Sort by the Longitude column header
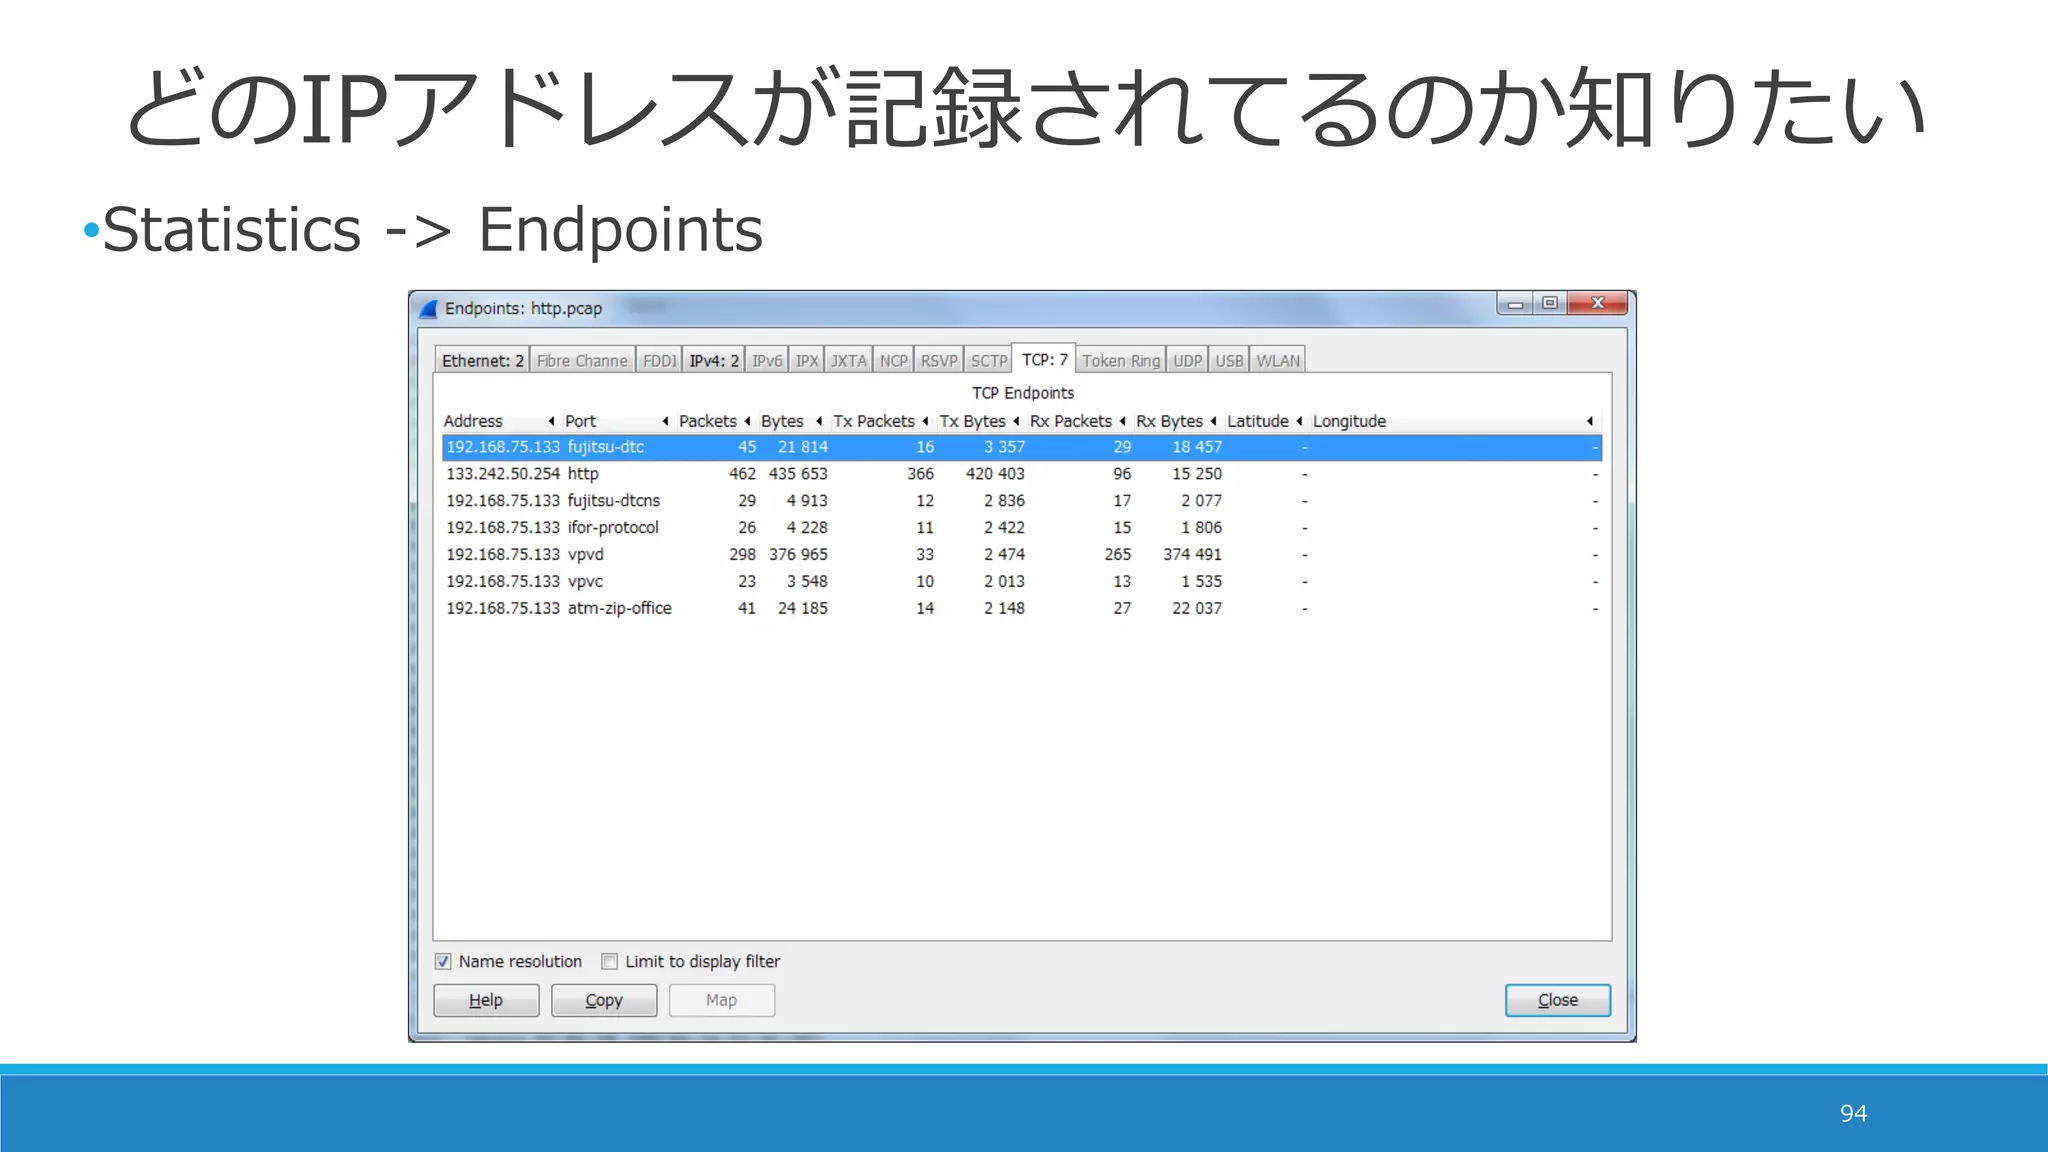 1454,421
